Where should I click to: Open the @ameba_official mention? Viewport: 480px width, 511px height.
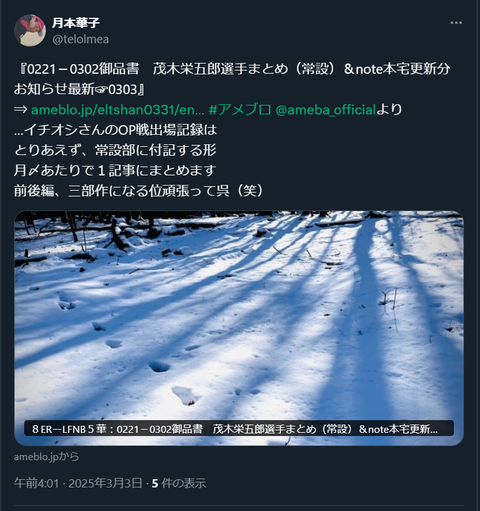(x=326, y=110)
